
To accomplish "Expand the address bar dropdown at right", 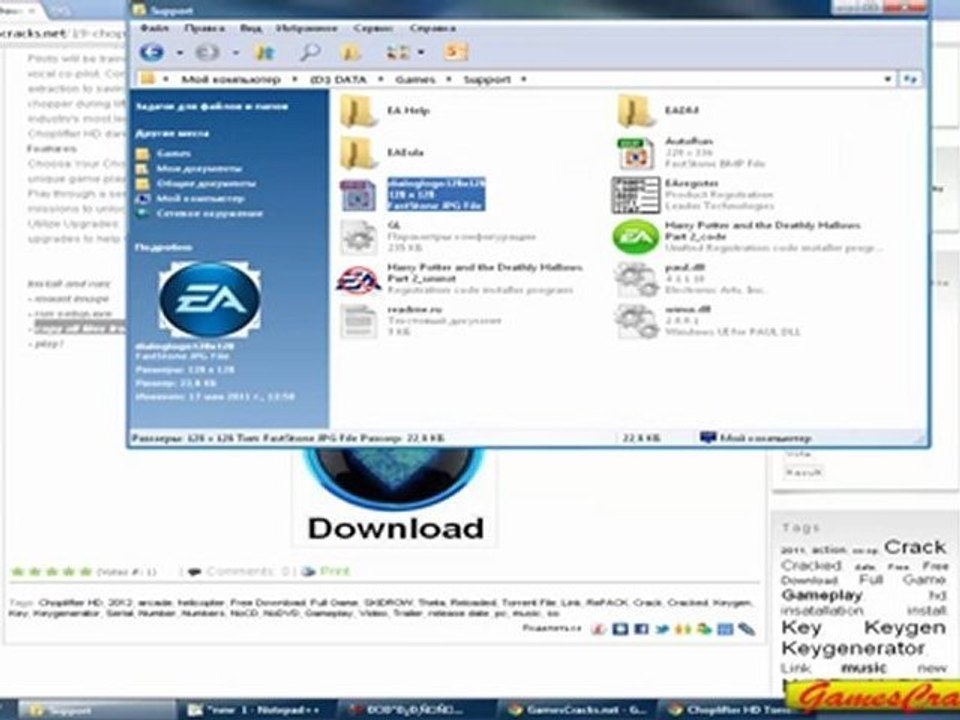I will coord(887,80).
